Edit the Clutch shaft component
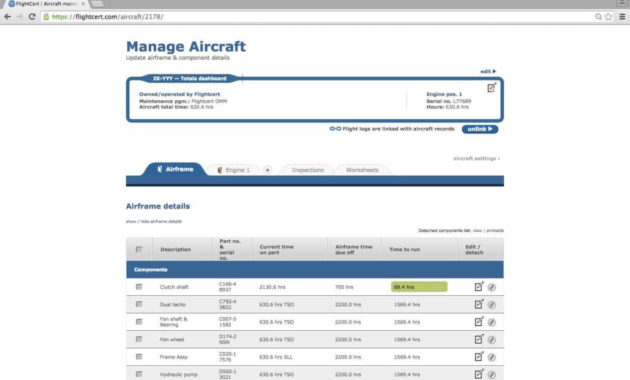The width and height of the screenshot is (630, 380). click(x=479, y=286)
